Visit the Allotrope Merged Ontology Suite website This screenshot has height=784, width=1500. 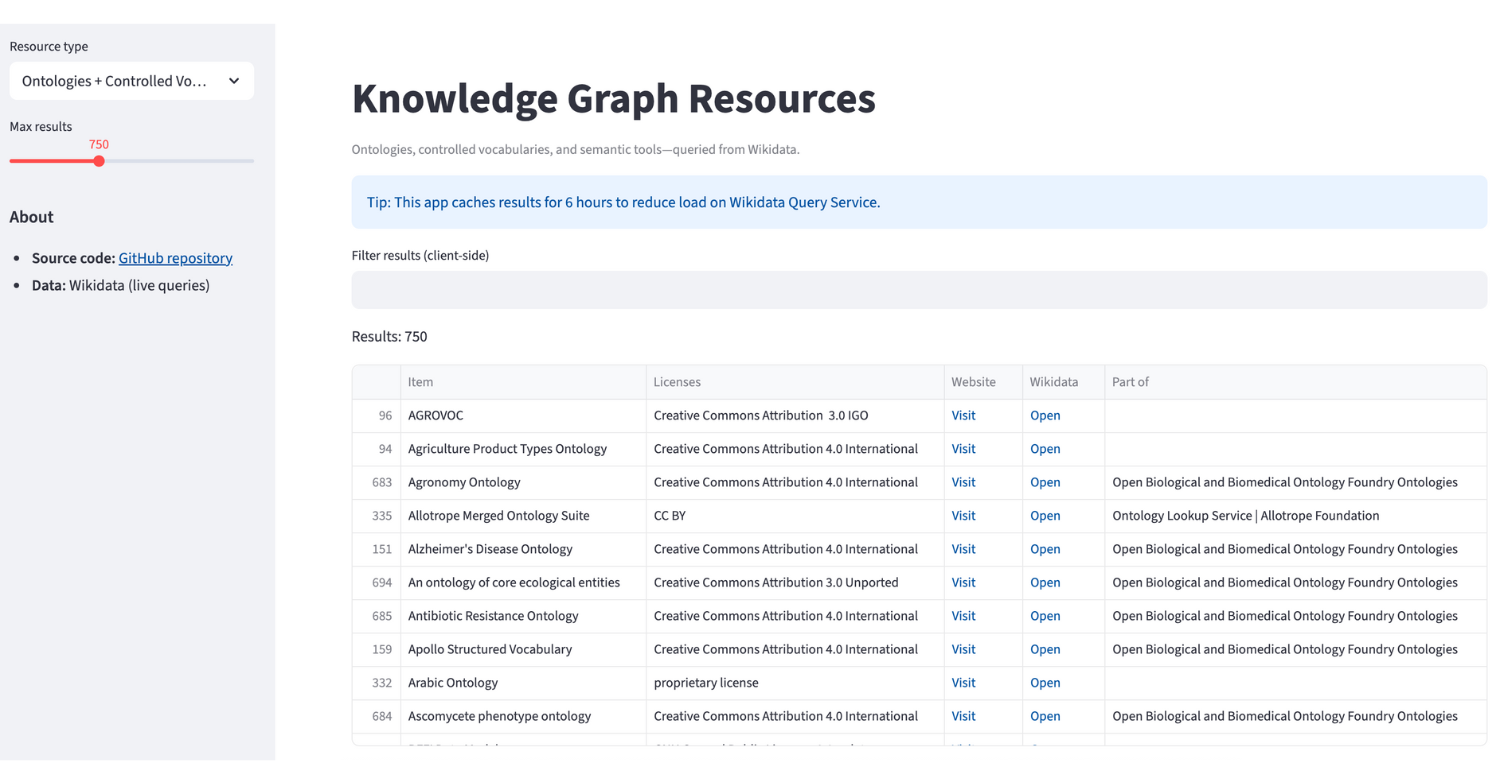[x=962, y=515]
